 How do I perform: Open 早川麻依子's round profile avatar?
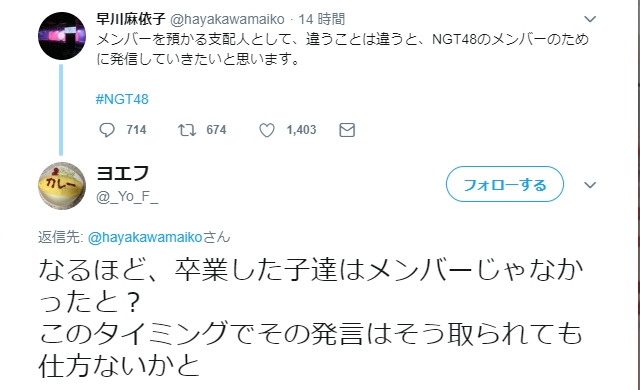click(x=62, y=36)
